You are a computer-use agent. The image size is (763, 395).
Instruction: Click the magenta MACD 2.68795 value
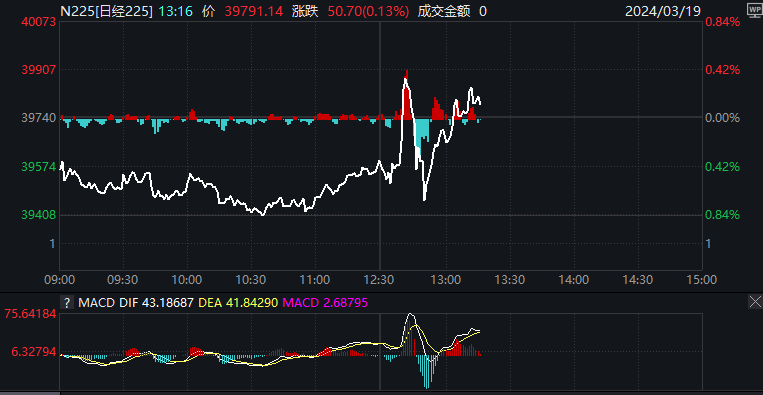click(325, 303)
